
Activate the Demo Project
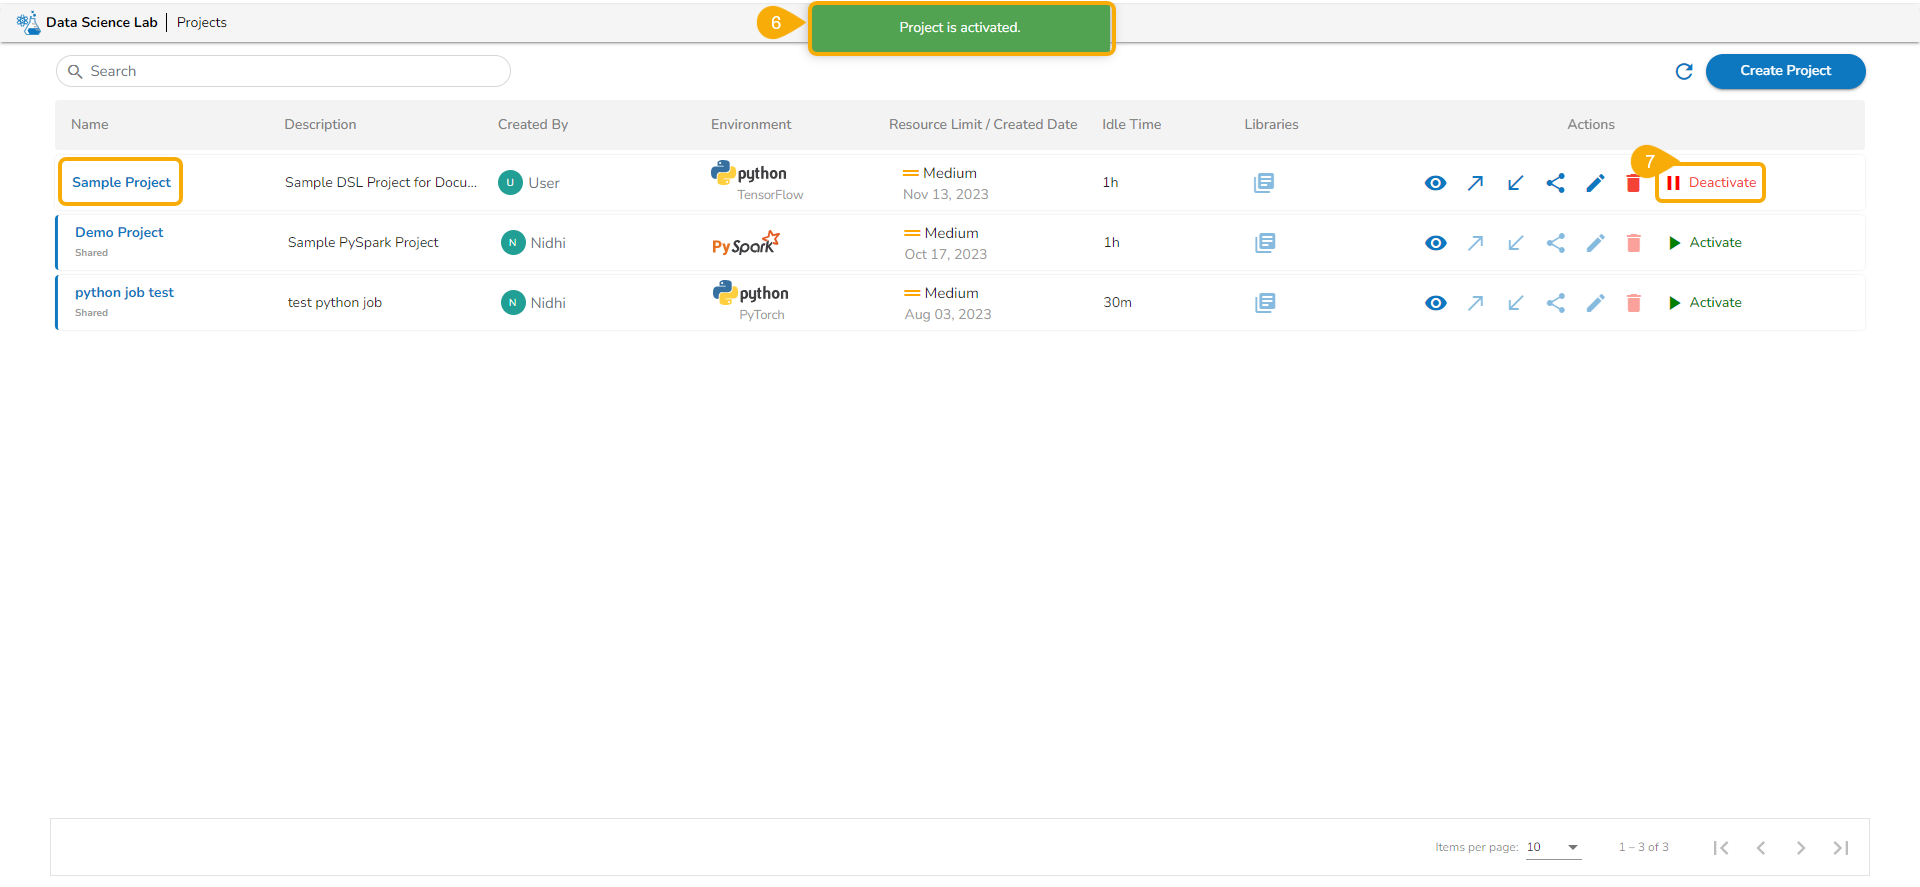click(1705, 243)
